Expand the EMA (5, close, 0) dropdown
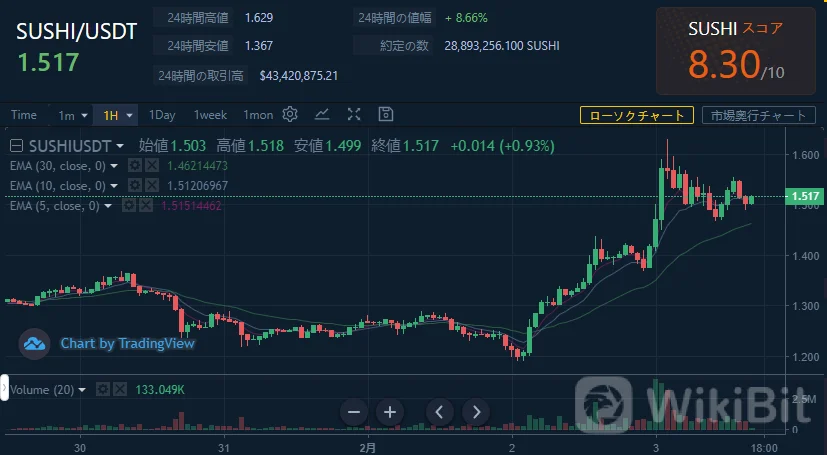 108,206
